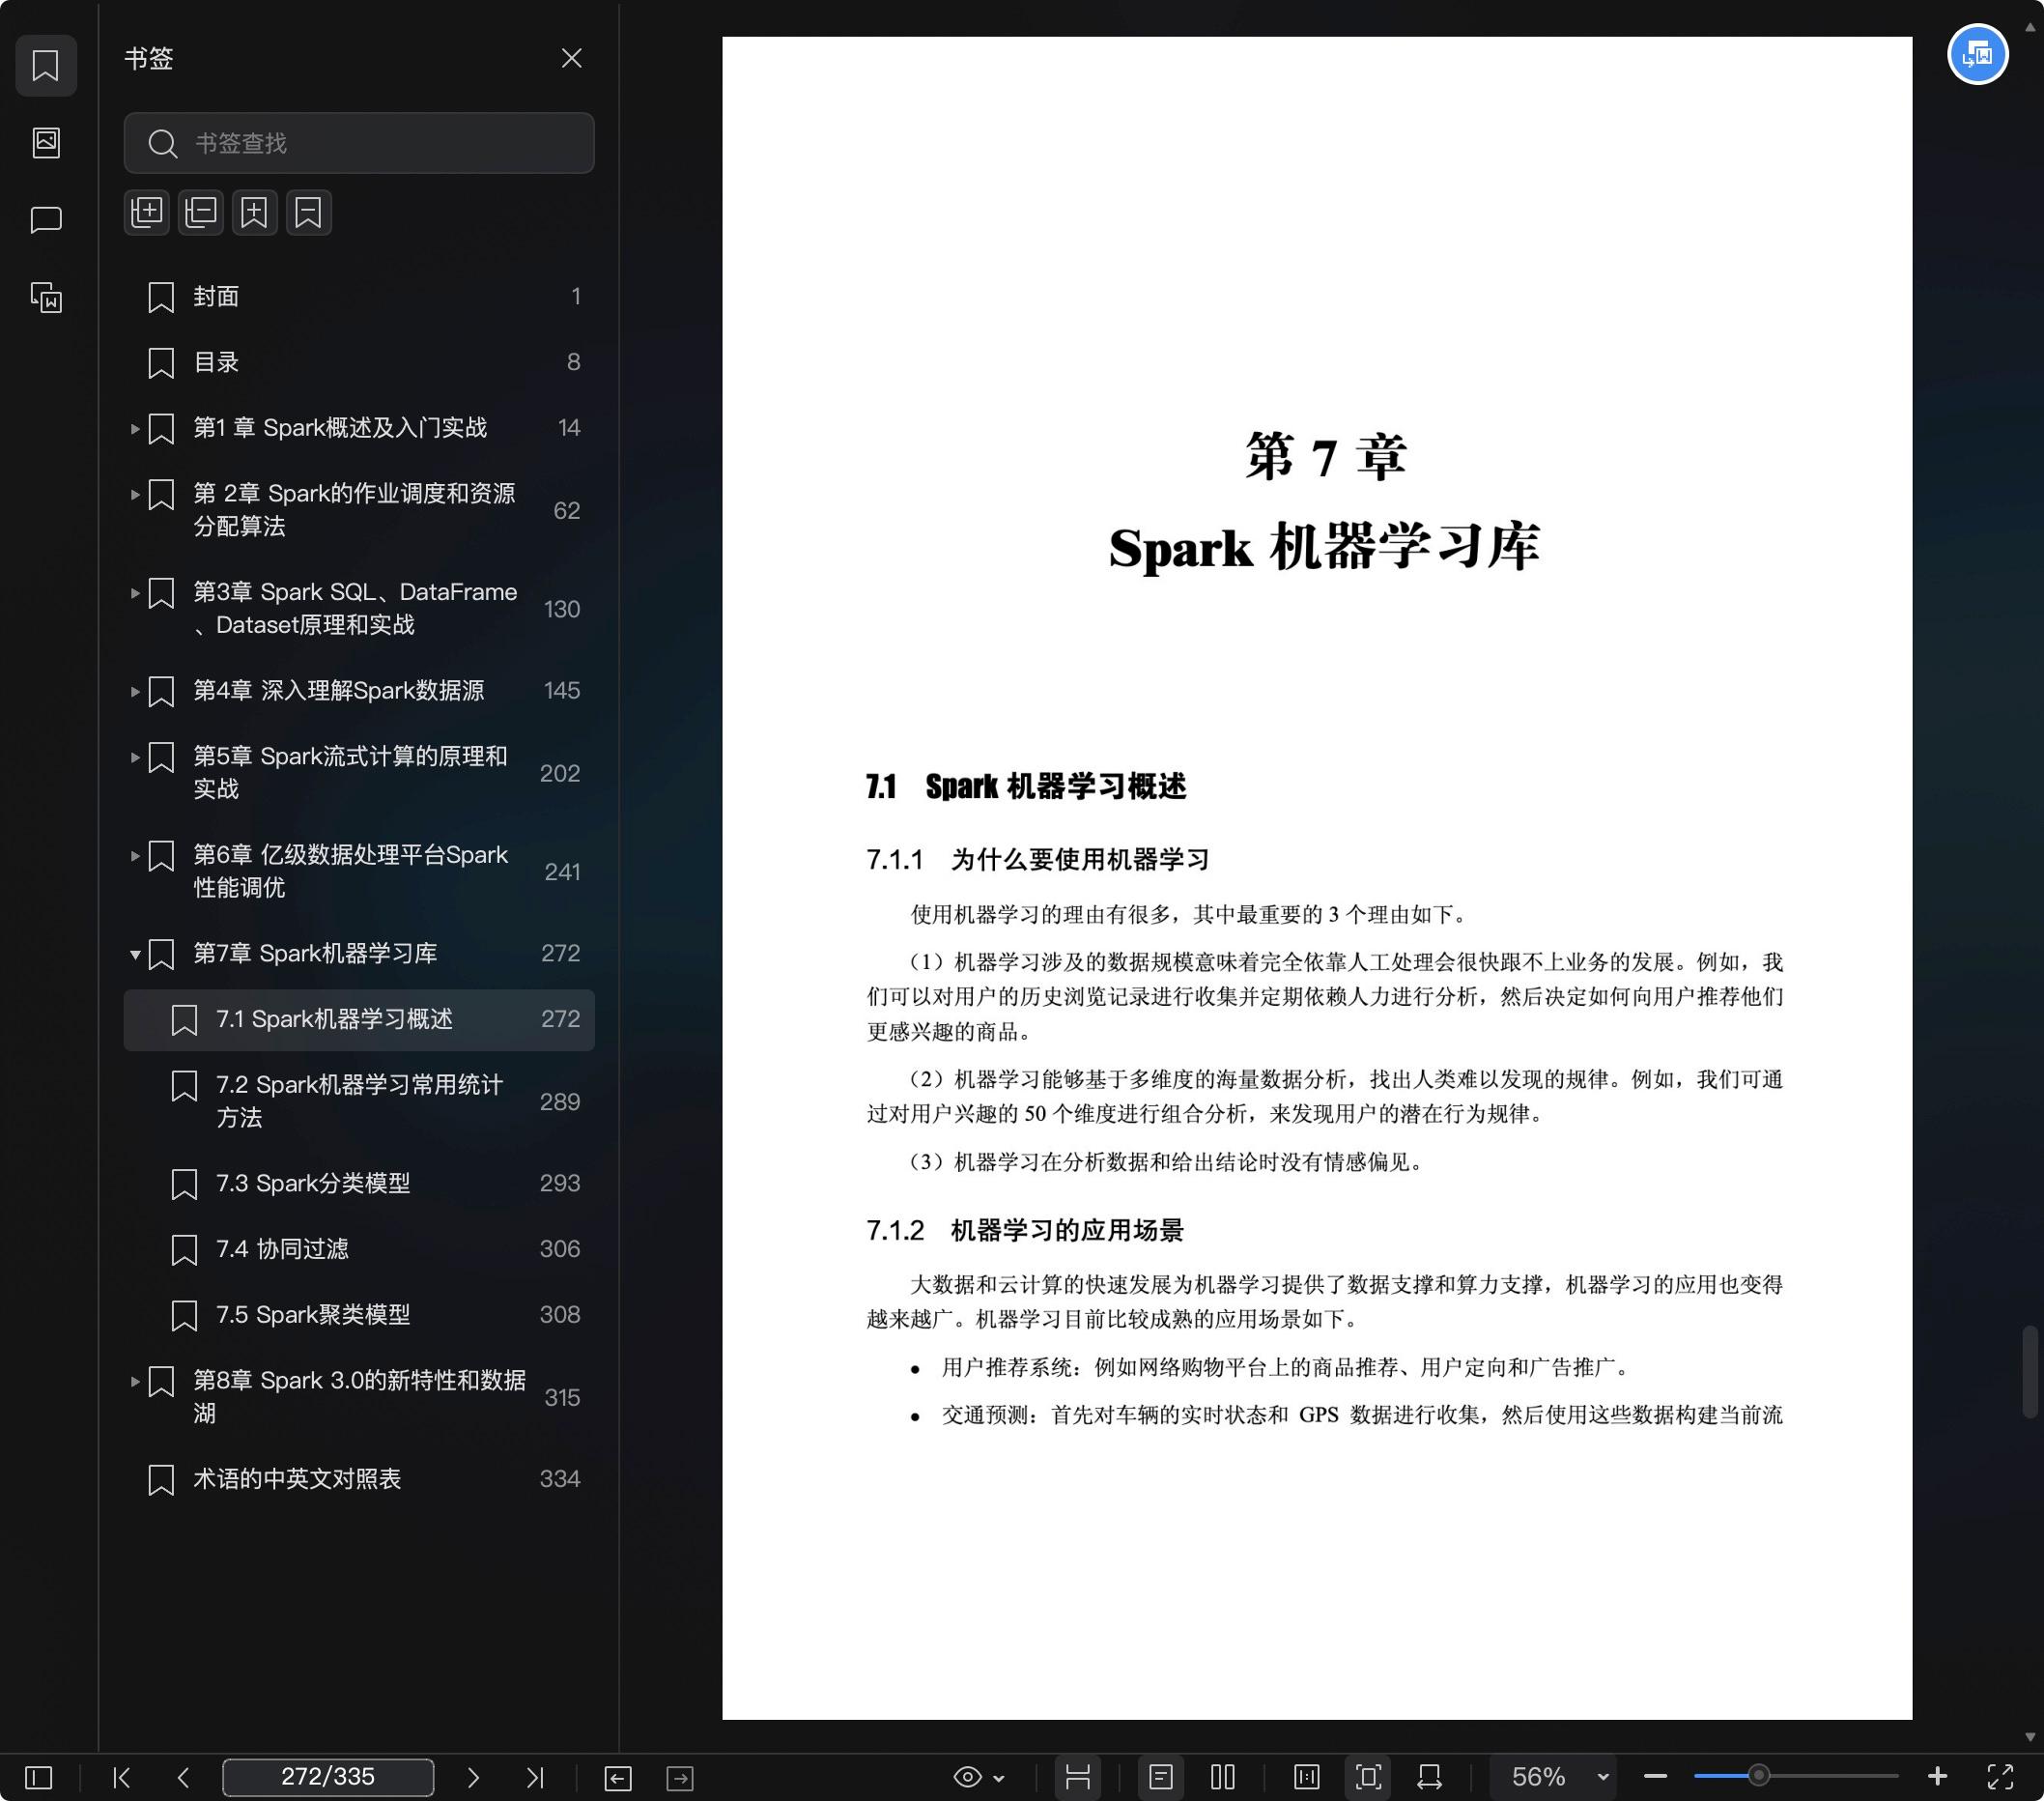Expand 第4章 深入理解Spark数据源
The height and width of the screenshot is (1801, 2044).
pos(135,691)
